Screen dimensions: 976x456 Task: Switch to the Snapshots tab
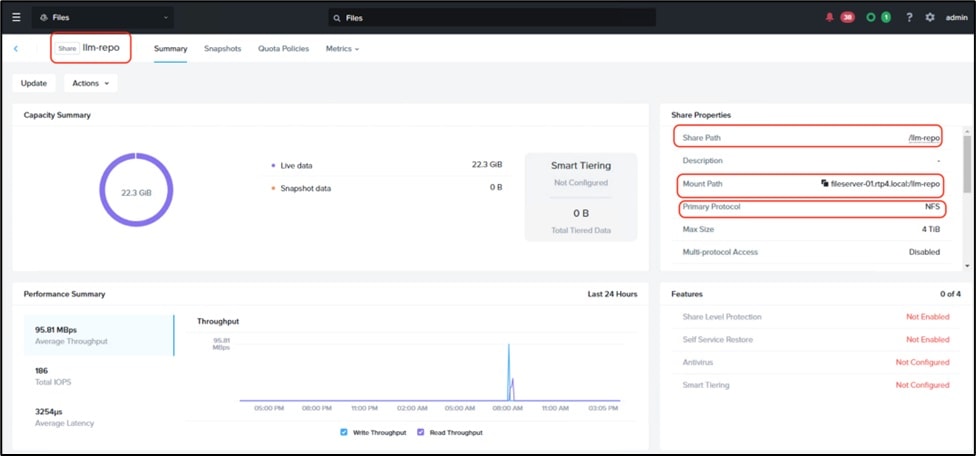coord(222,49)
